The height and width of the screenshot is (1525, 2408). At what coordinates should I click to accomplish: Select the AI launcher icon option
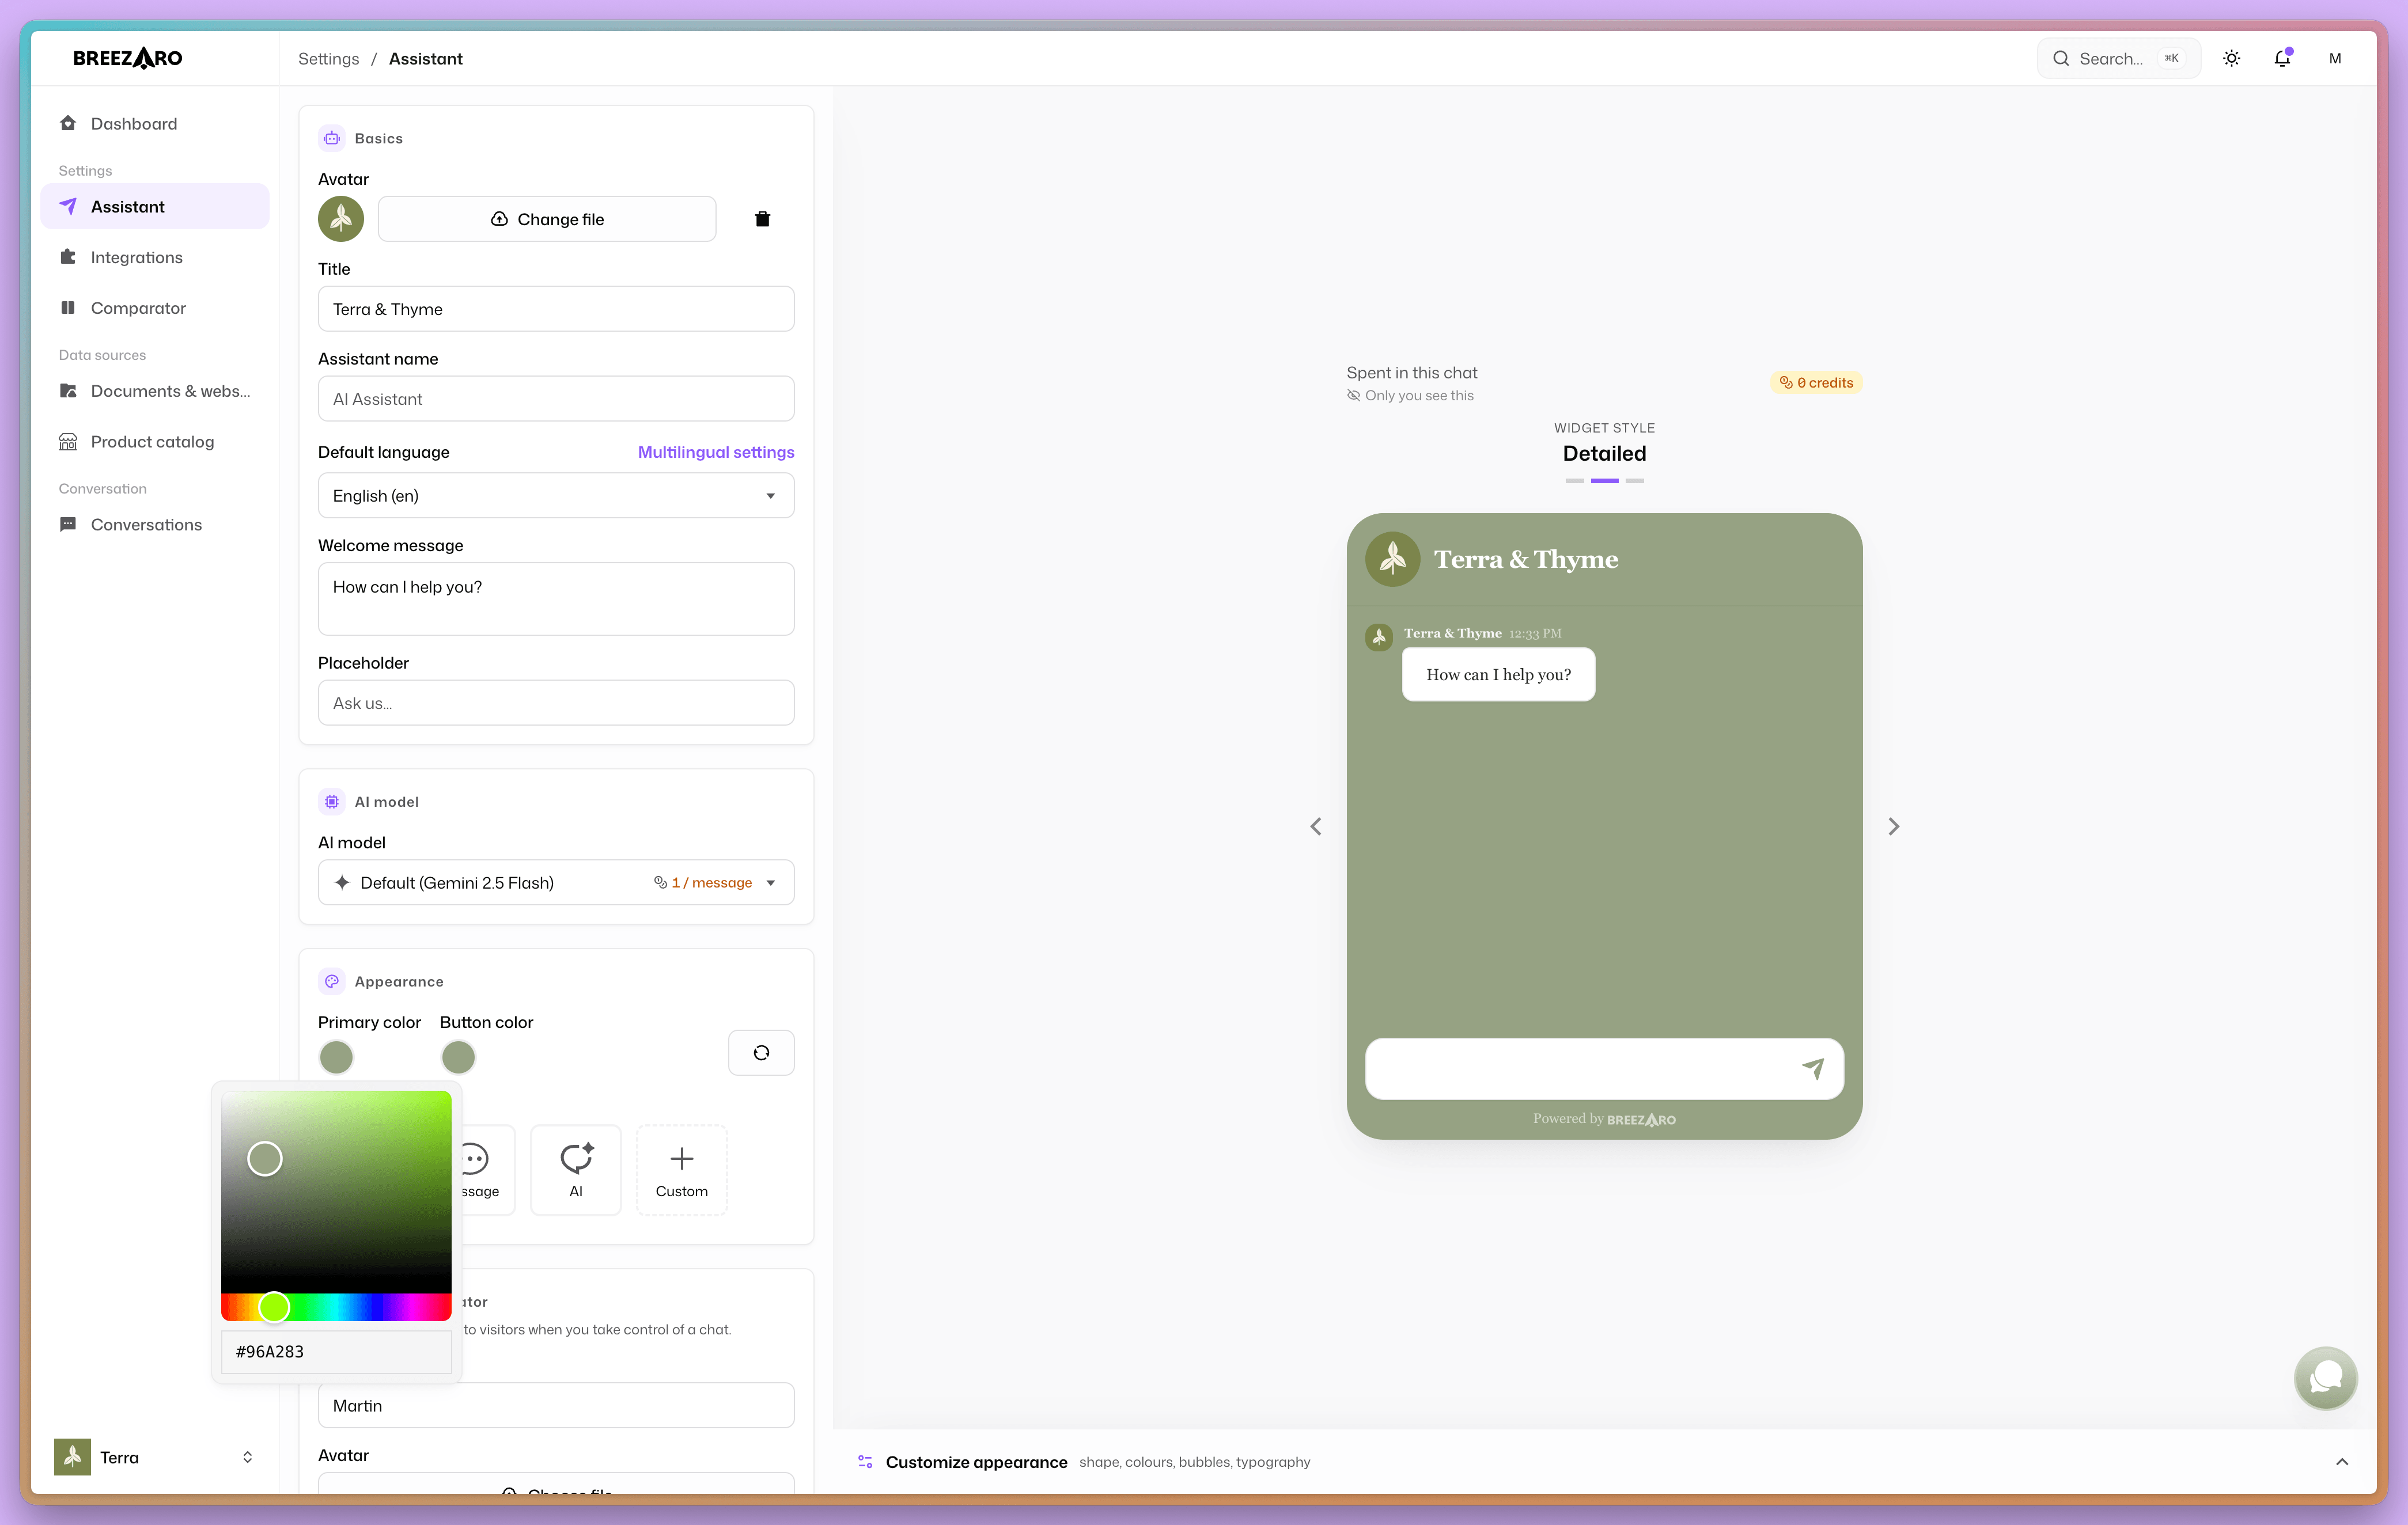576,1170
